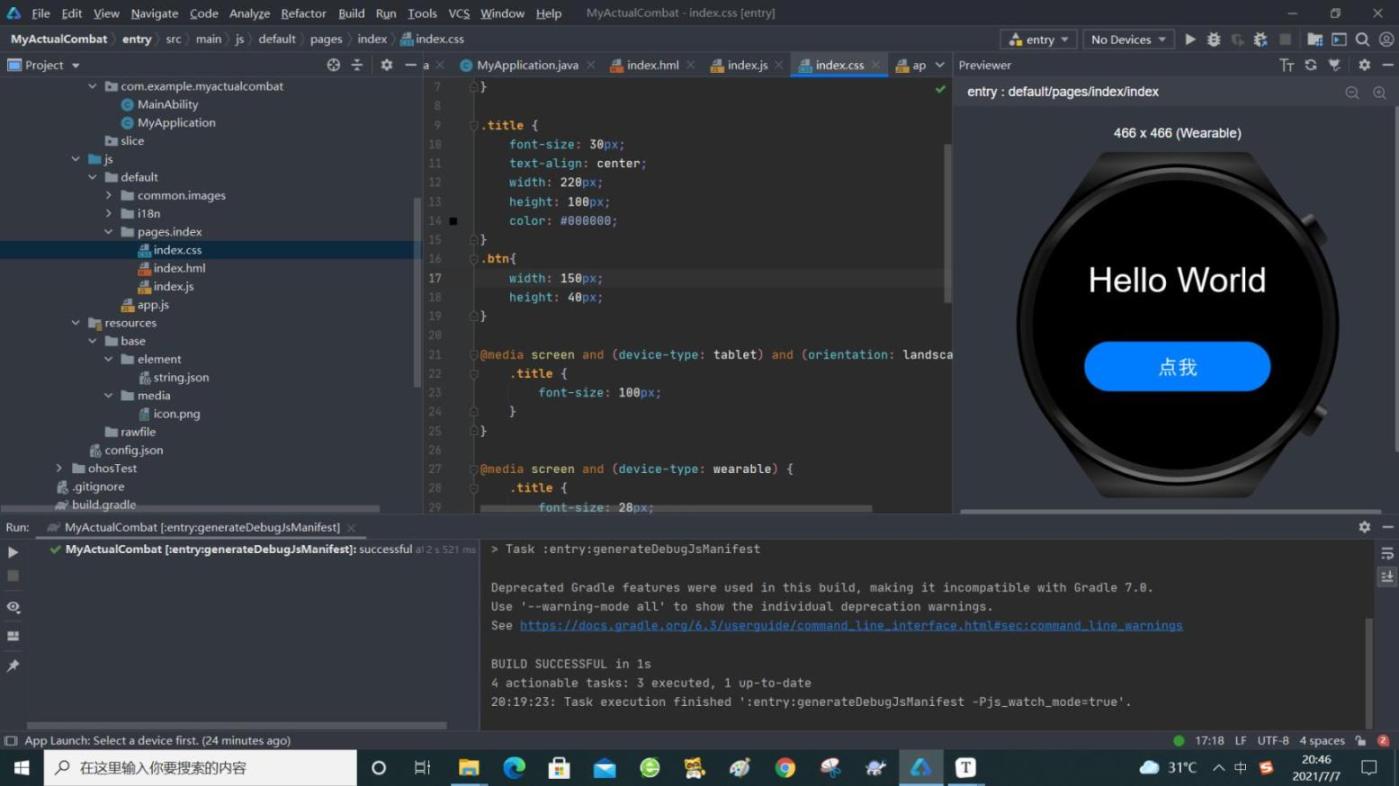Viewport: 1399px width, 786px height.
Task: Toggle soft-wrap in Run console
Action: [1386, 553]
